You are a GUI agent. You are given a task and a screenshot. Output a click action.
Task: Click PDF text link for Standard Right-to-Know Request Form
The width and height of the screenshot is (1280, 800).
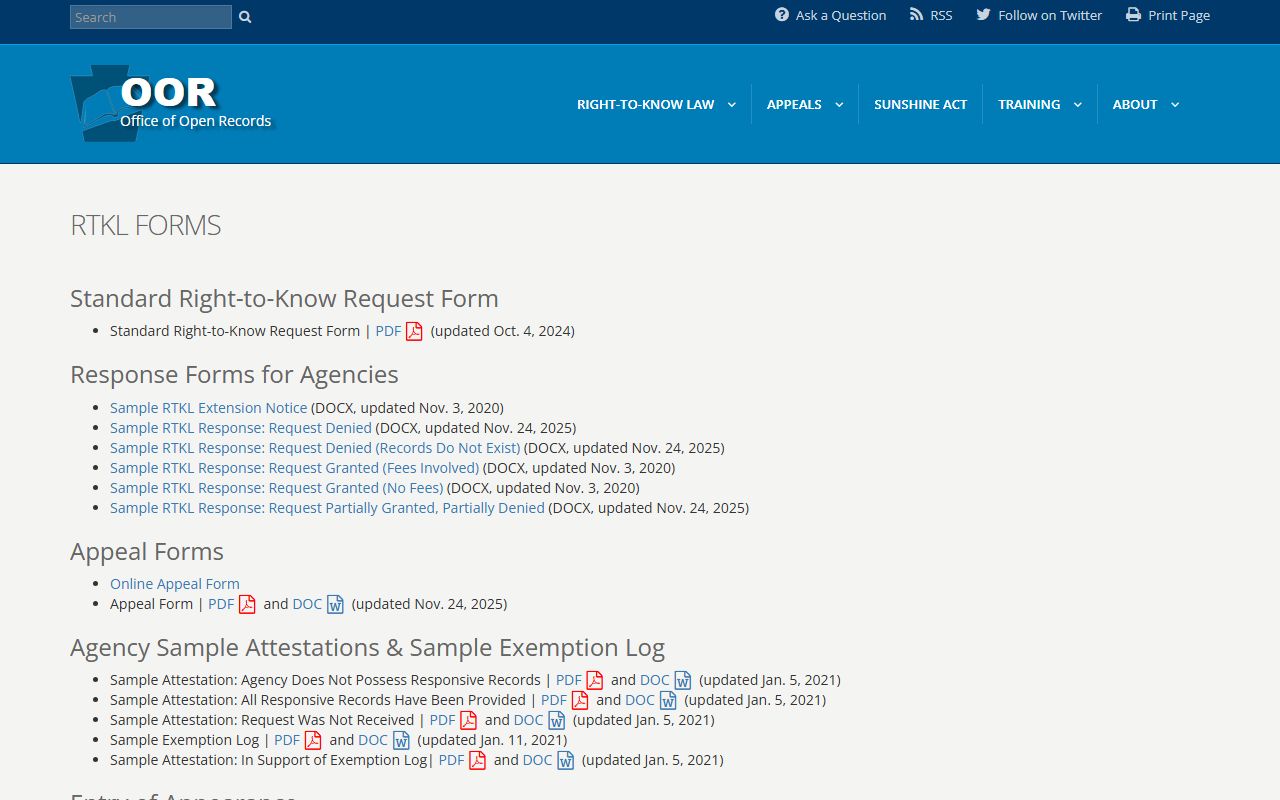(x=388, y=331)
